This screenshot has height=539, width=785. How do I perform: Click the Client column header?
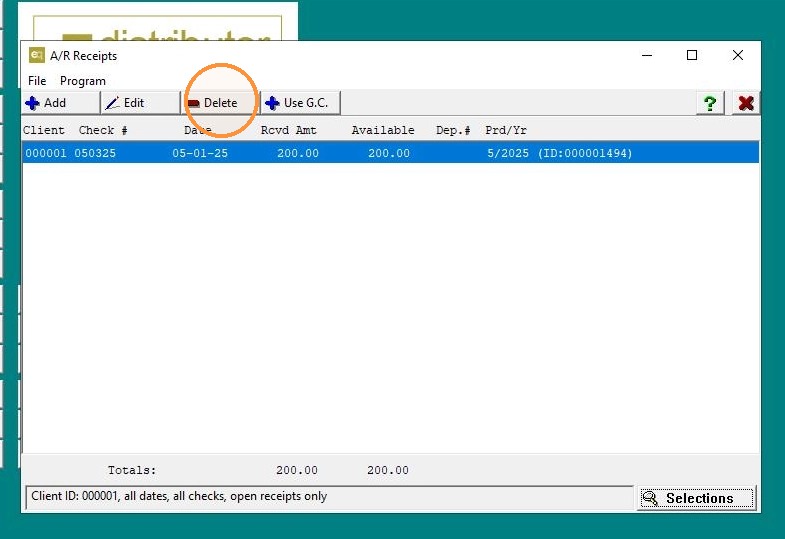[x=44, y=130]
